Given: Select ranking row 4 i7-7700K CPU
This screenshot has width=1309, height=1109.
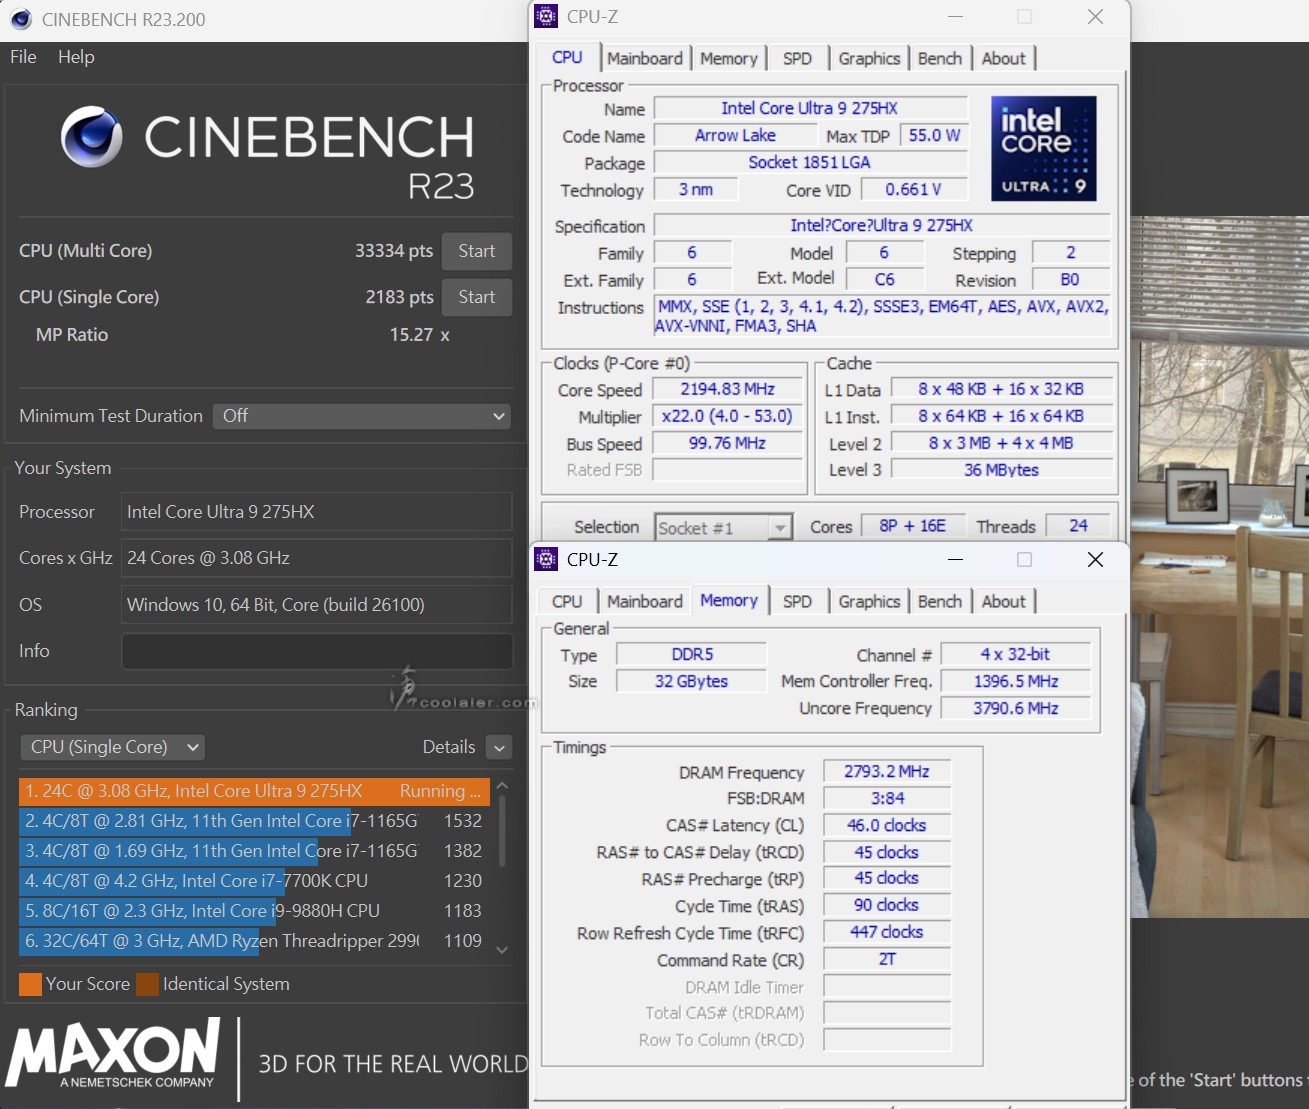Looking at the screenshot, I should pos(254,881).
